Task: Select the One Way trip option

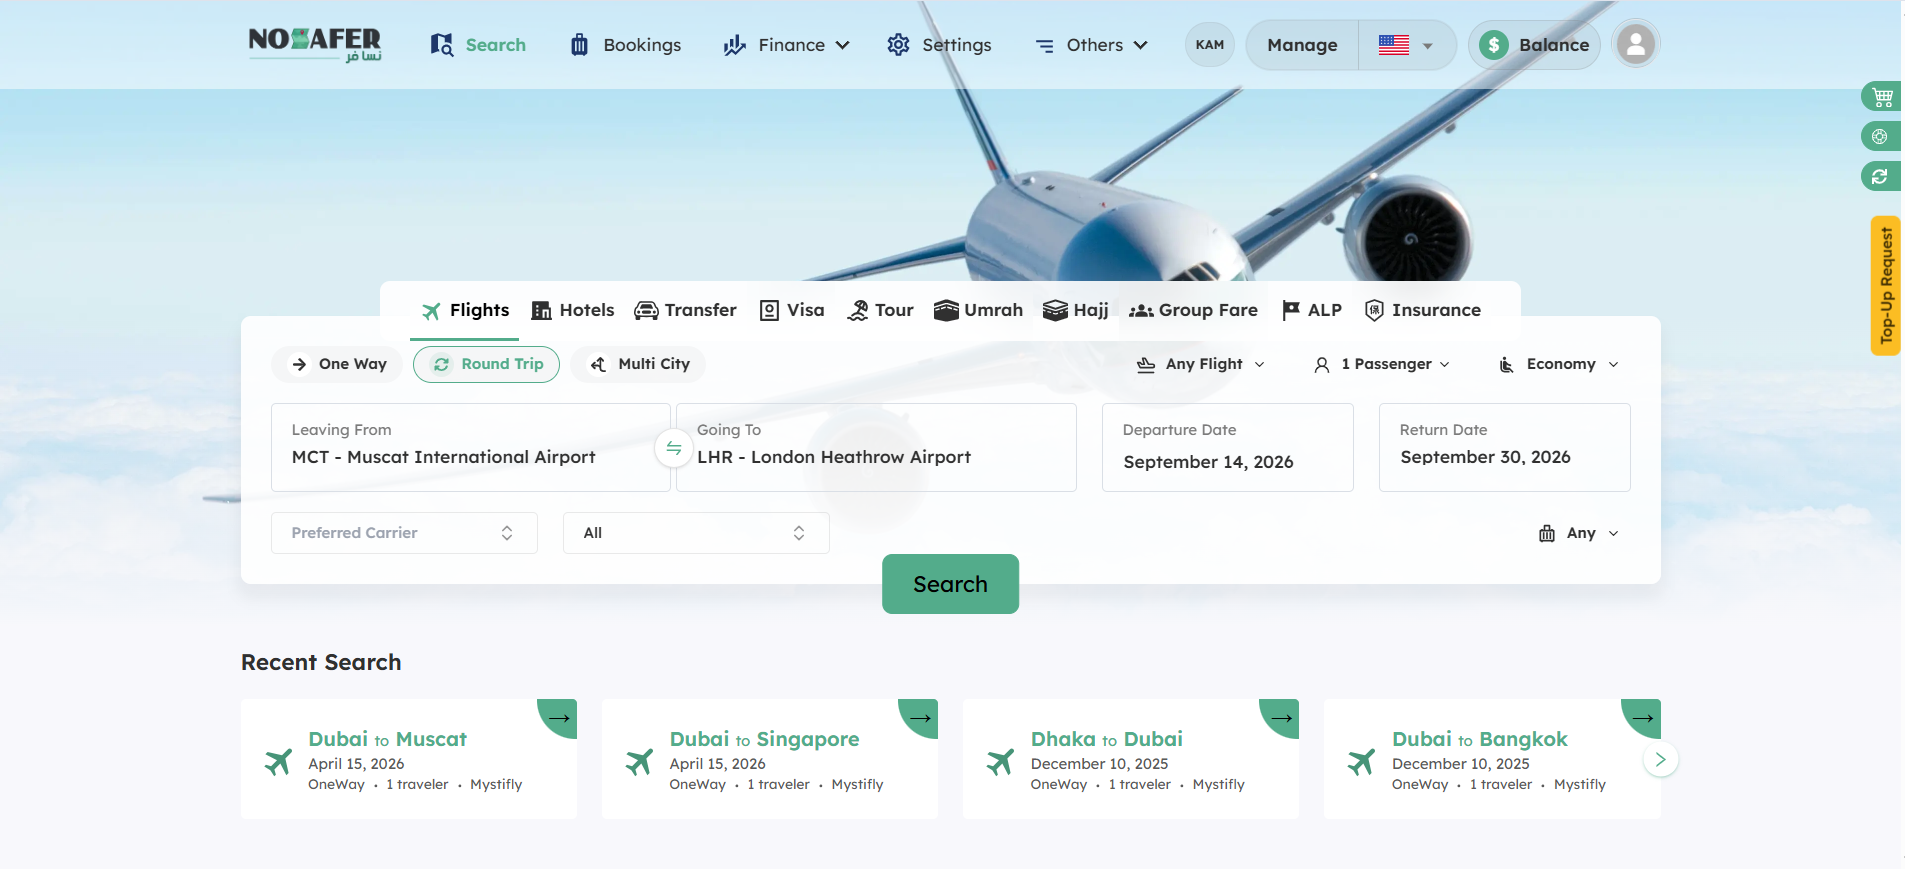Action: pyautogui.click(x=337, y=364)
